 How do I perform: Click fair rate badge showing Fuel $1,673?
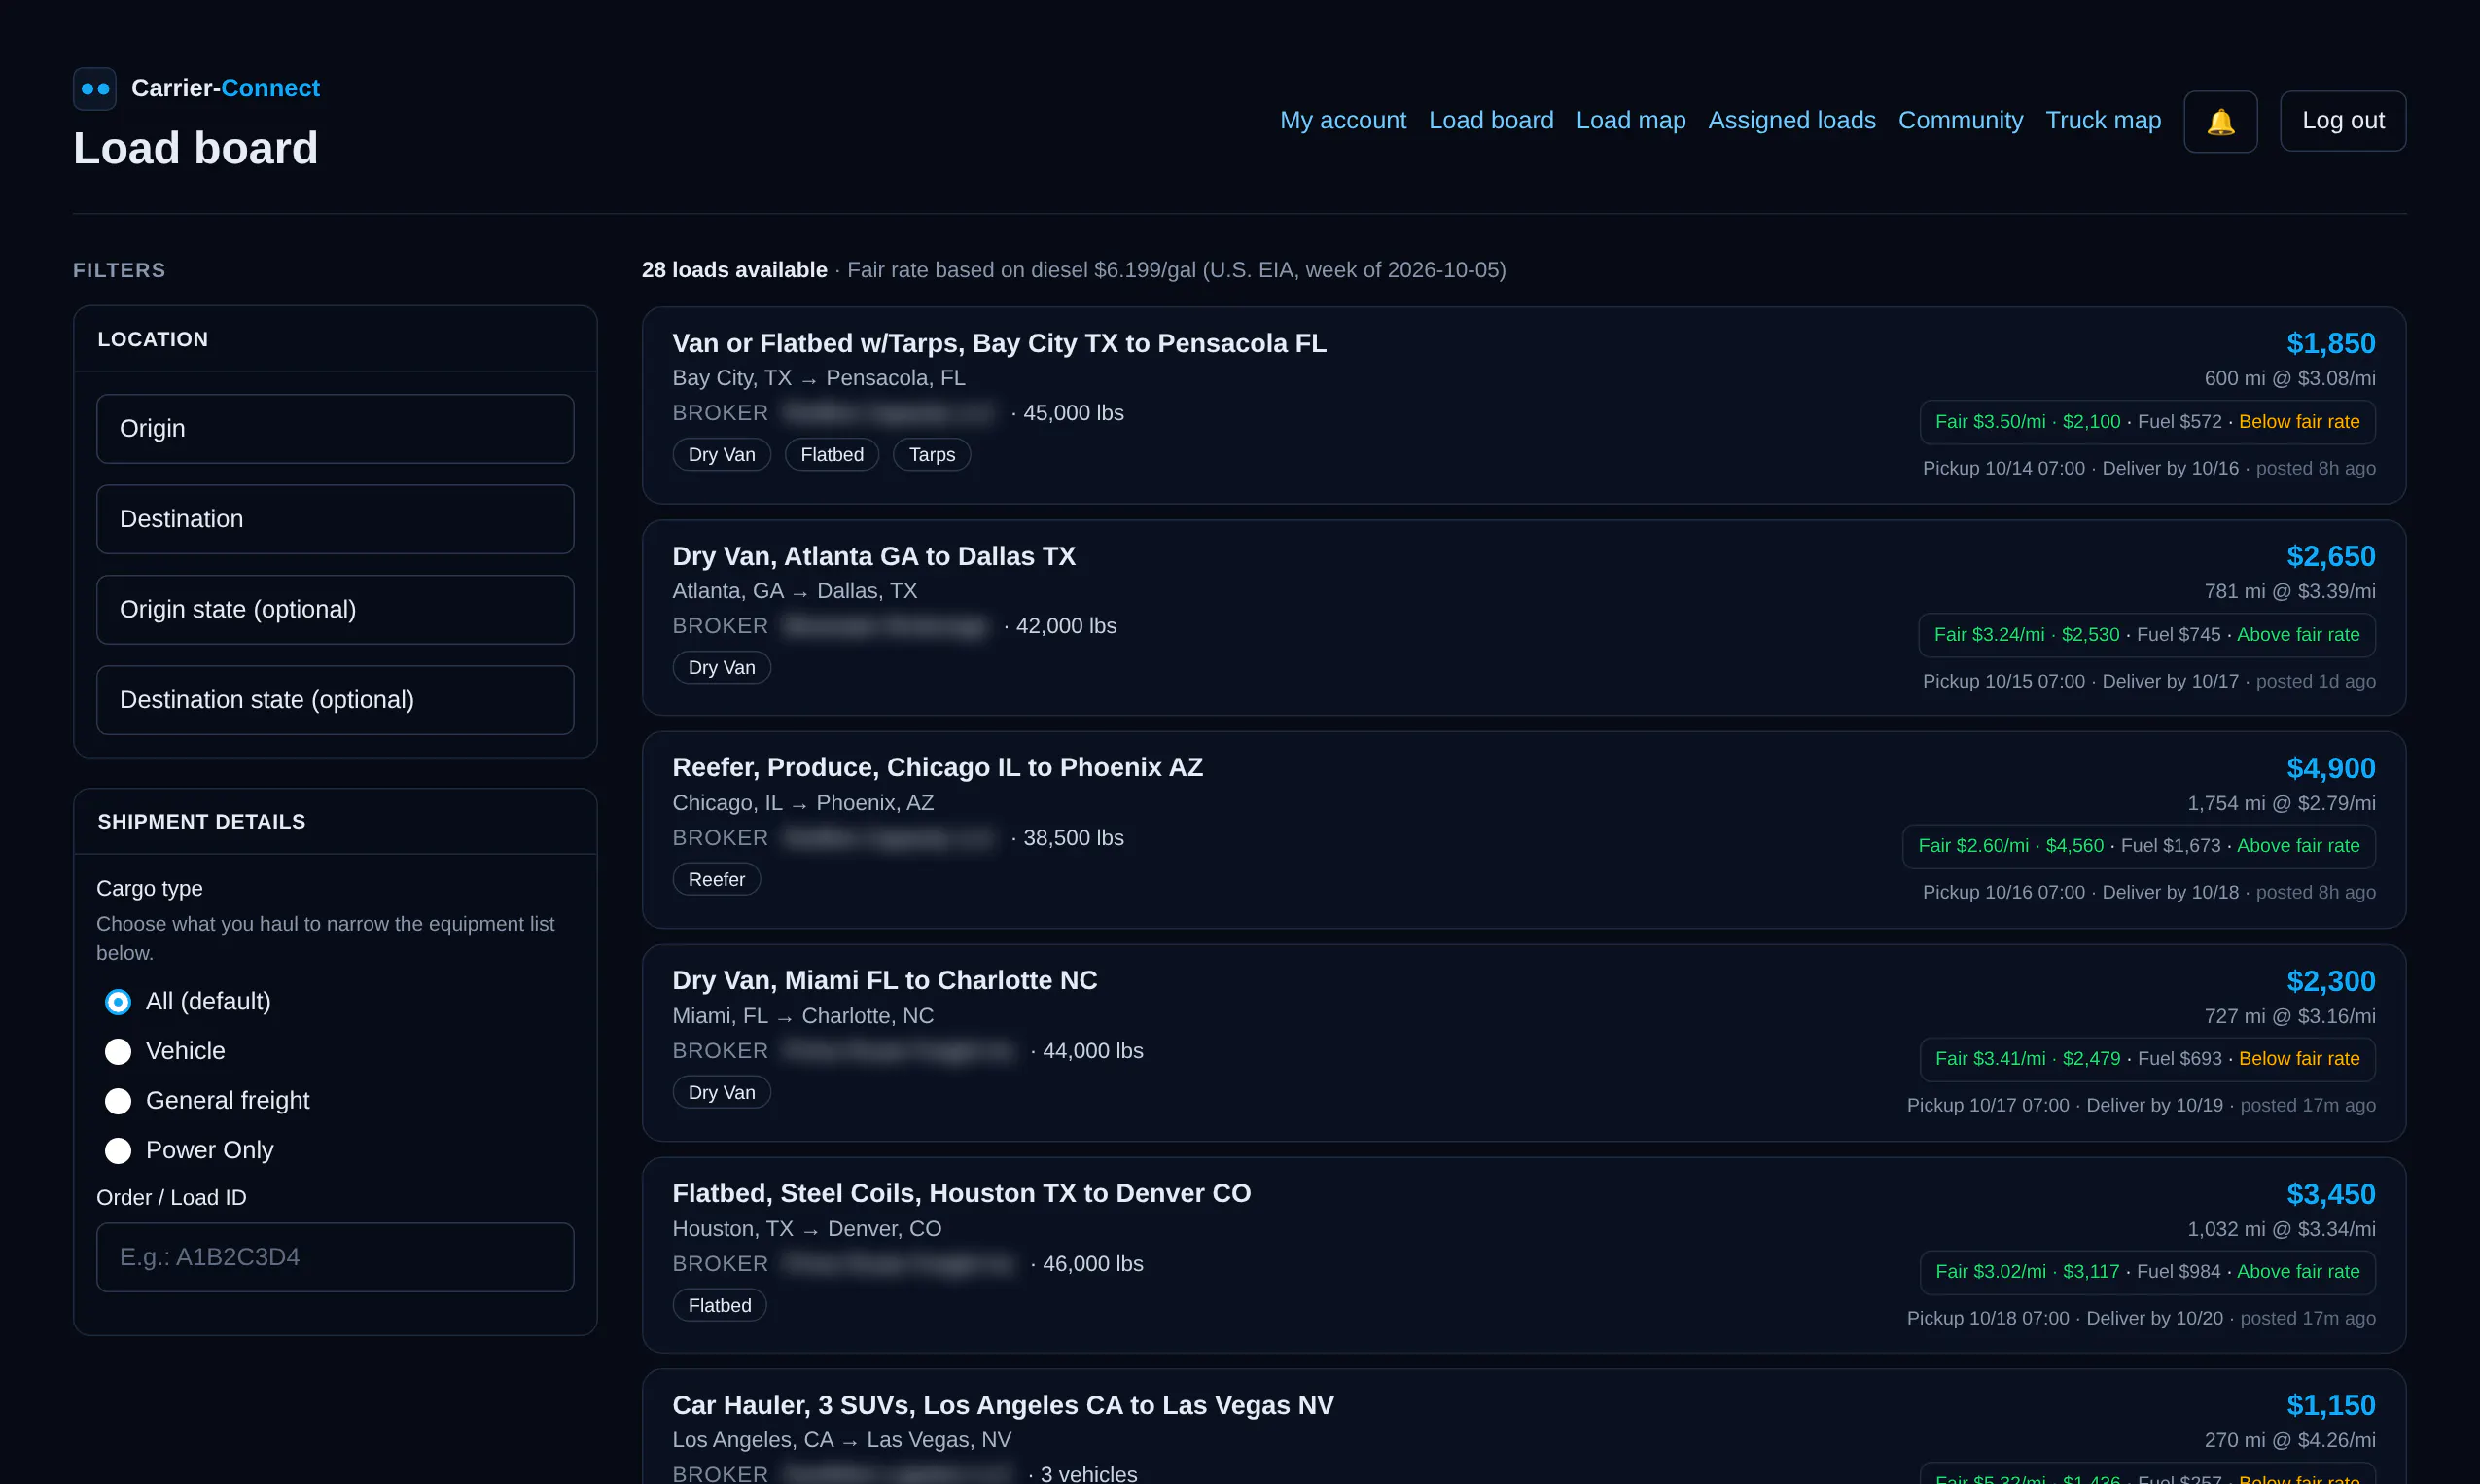pos(2139,846)
